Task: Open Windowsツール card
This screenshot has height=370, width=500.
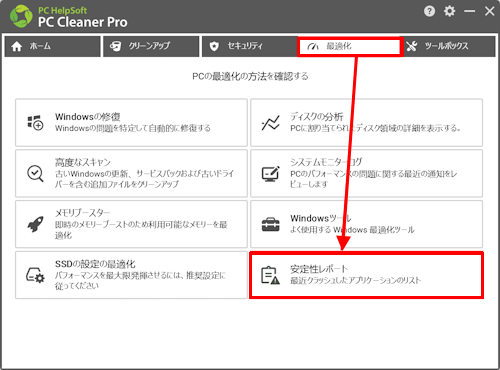Action: click(x=366, y=224)
